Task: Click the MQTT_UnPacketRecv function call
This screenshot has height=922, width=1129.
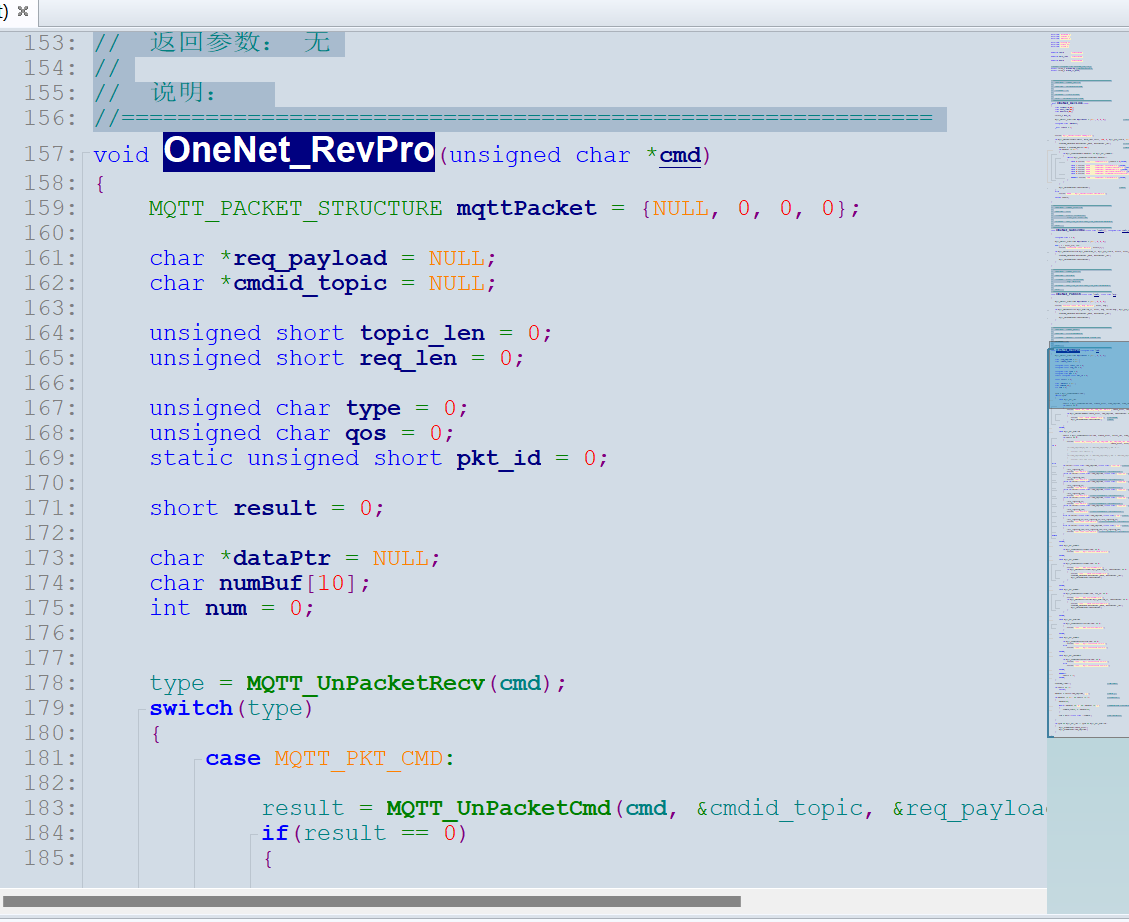Action: (x=366, y=683)
